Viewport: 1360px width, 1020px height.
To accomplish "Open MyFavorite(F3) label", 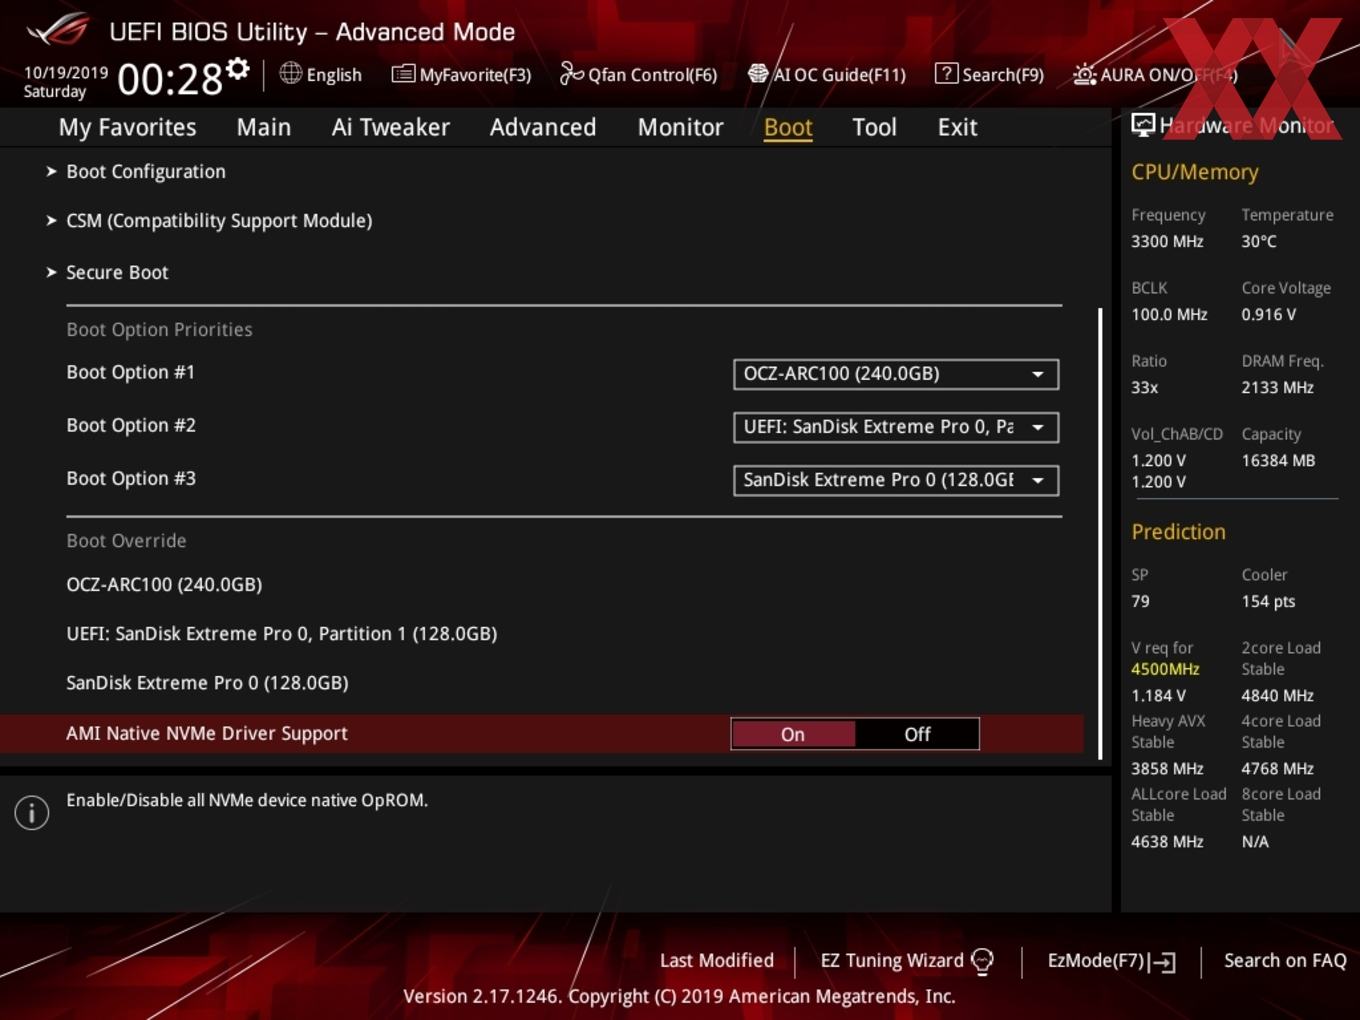I will (x=475, y=75).
